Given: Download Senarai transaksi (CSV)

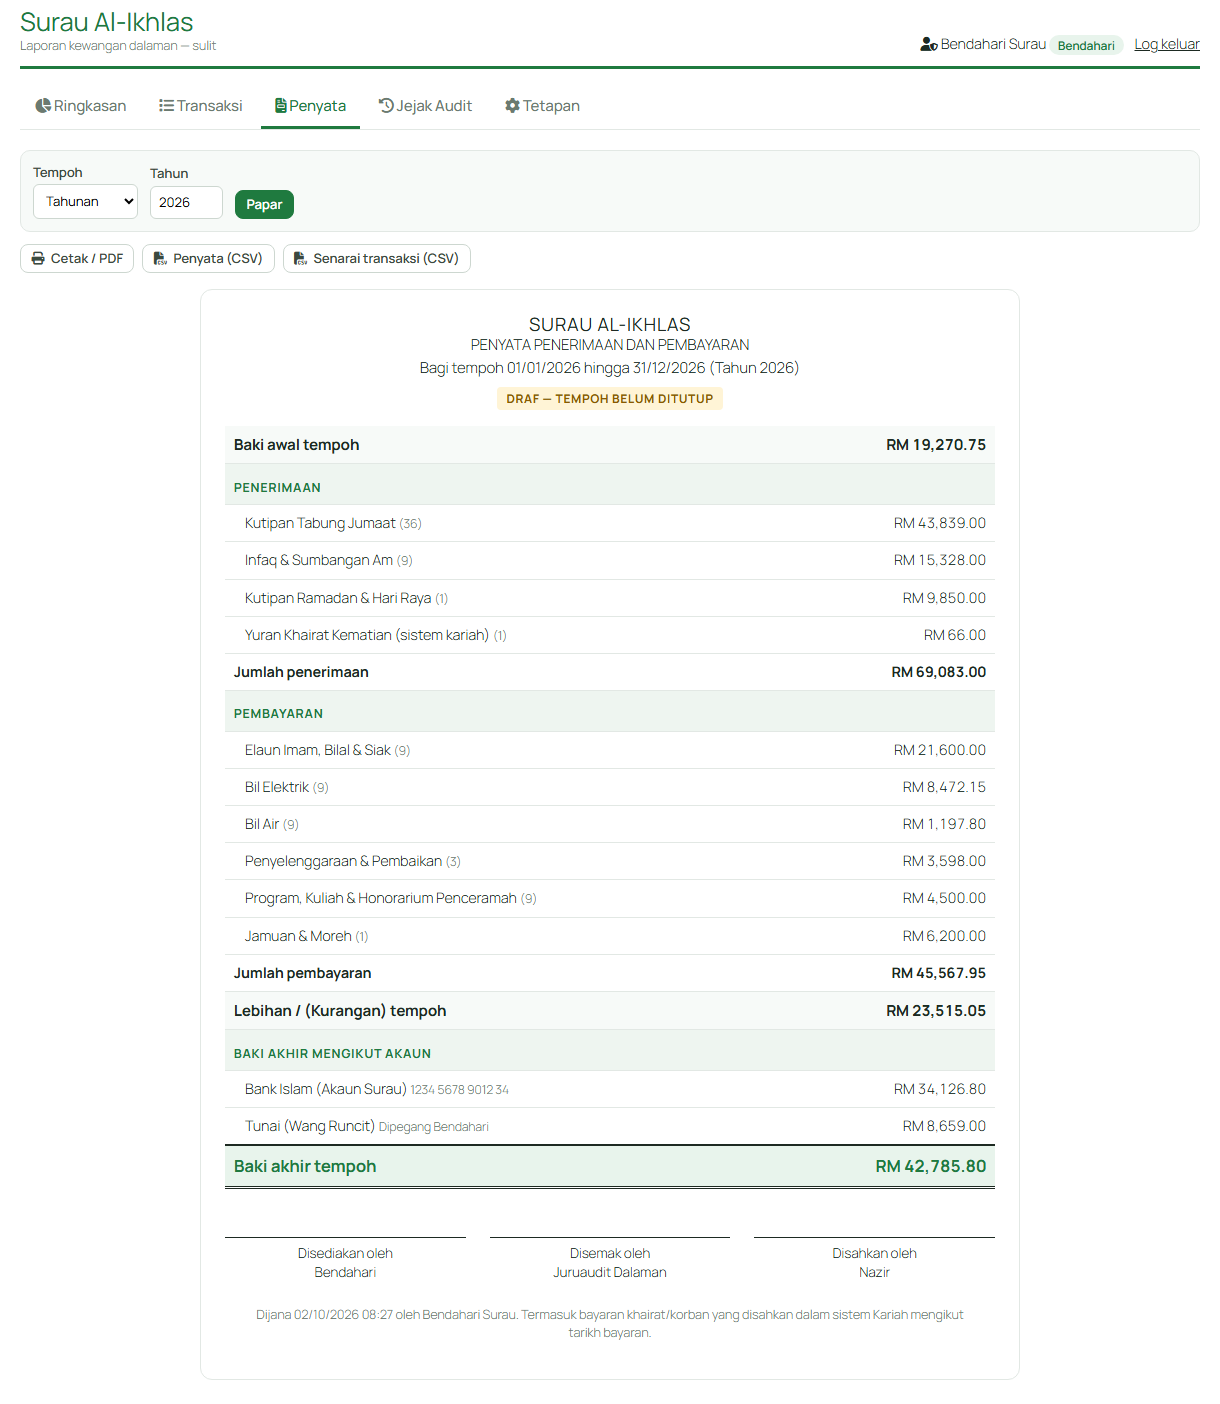Looking at the screenshot, I should tap(377, 258).
